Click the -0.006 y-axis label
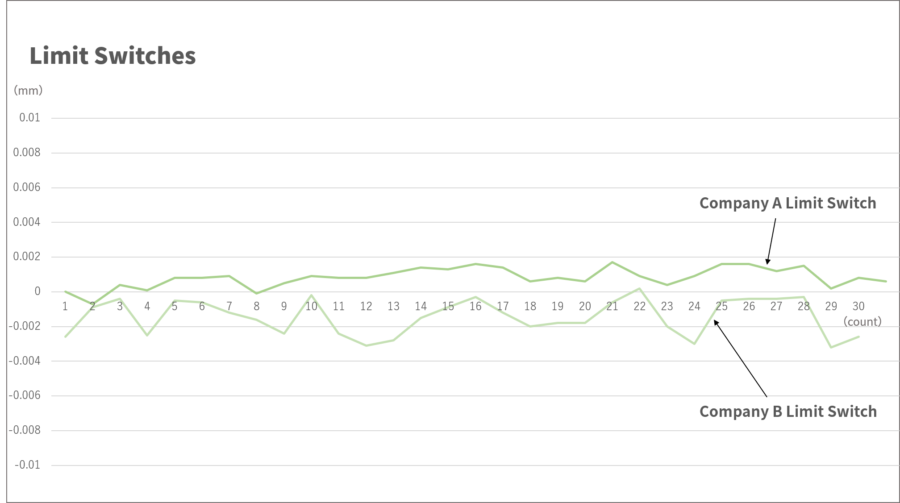 pyautogui.click(x=25, y=396)
